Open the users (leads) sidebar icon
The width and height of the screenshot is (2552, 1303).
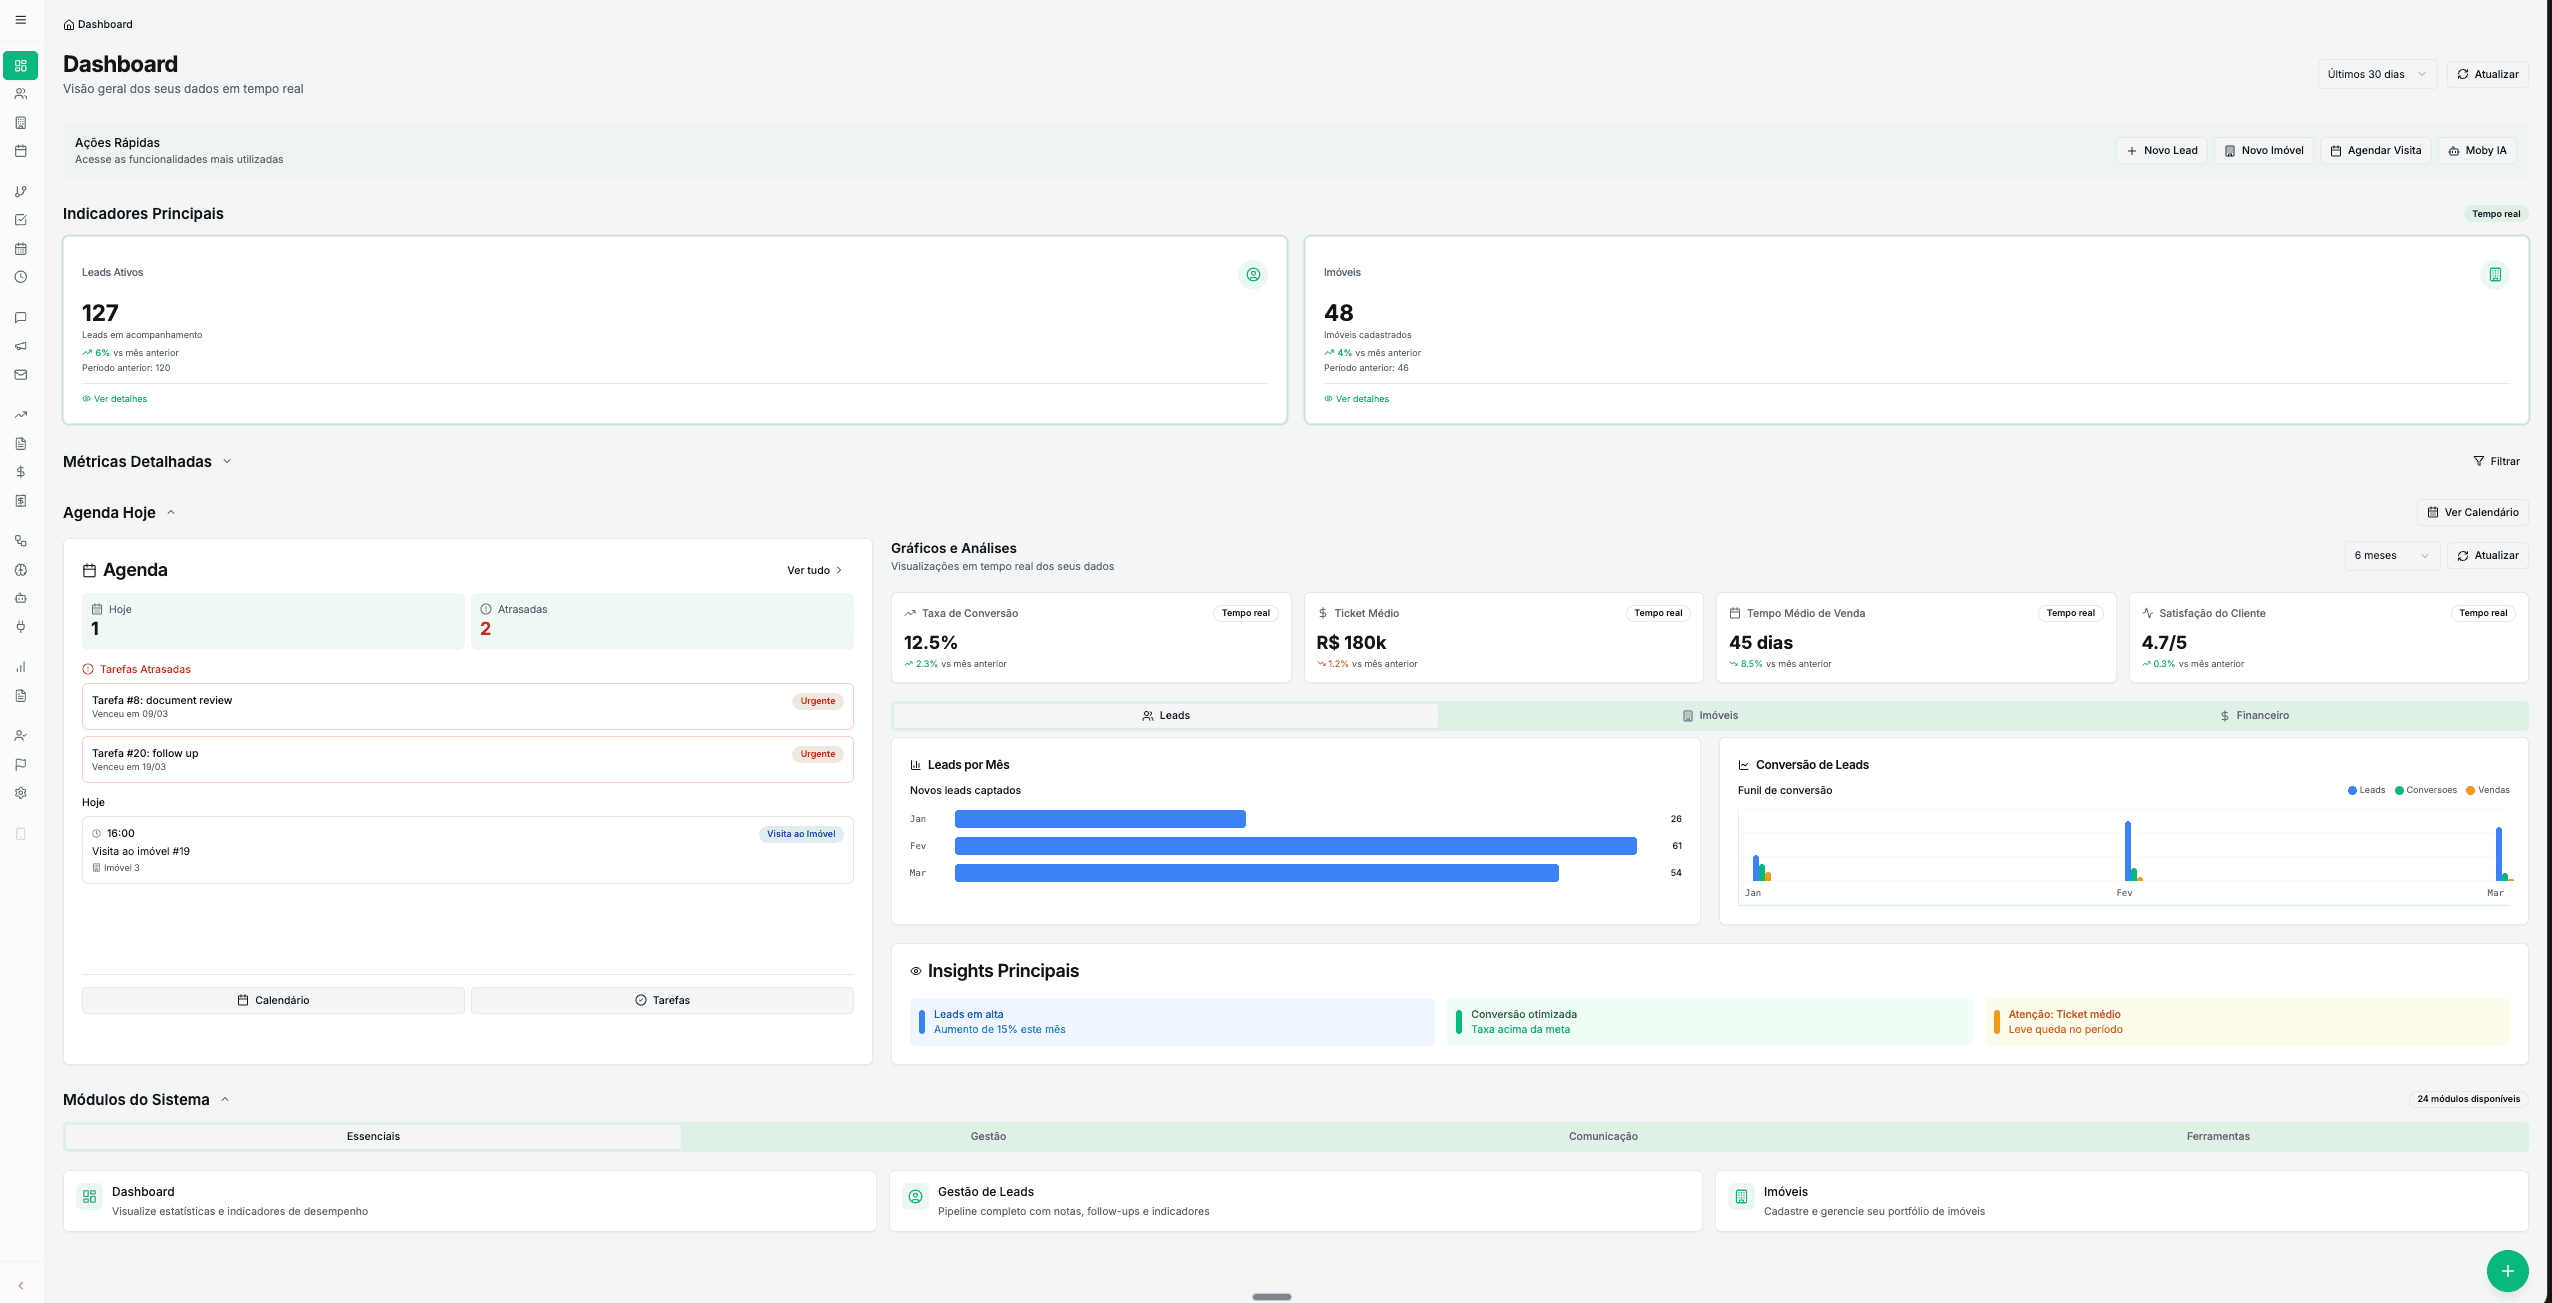[x=20, y=94]
